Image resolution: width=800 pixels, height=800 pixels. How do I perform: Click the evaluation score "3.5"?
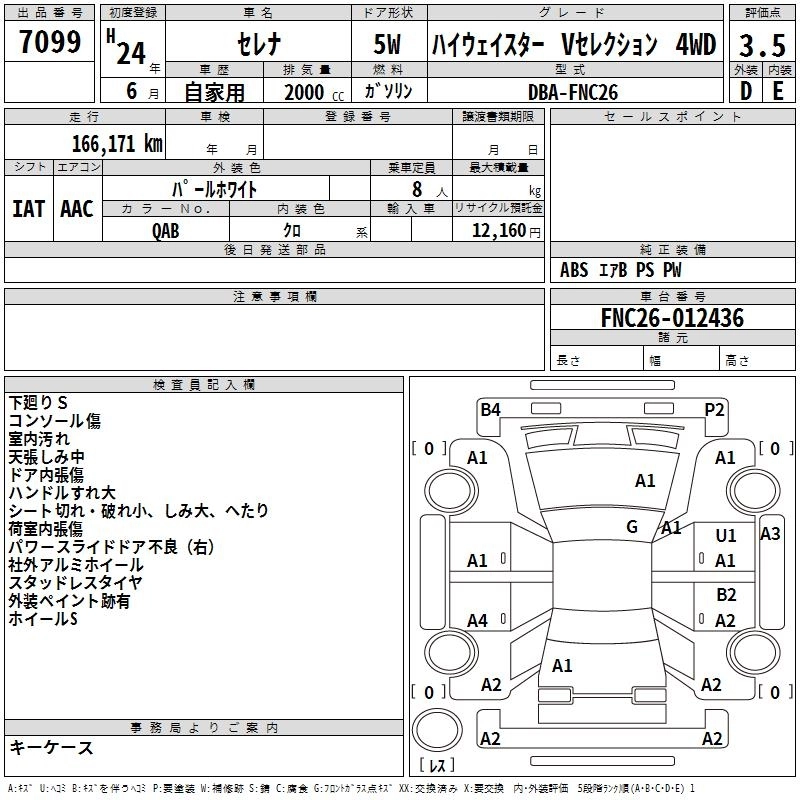pyautogui.click(x=762, y=46)
